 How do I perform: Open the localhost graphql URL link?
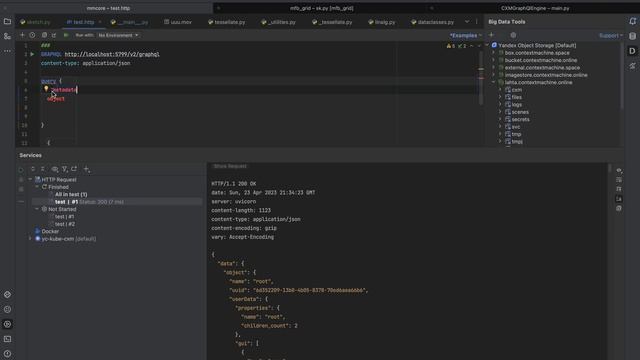pos(112,54)
